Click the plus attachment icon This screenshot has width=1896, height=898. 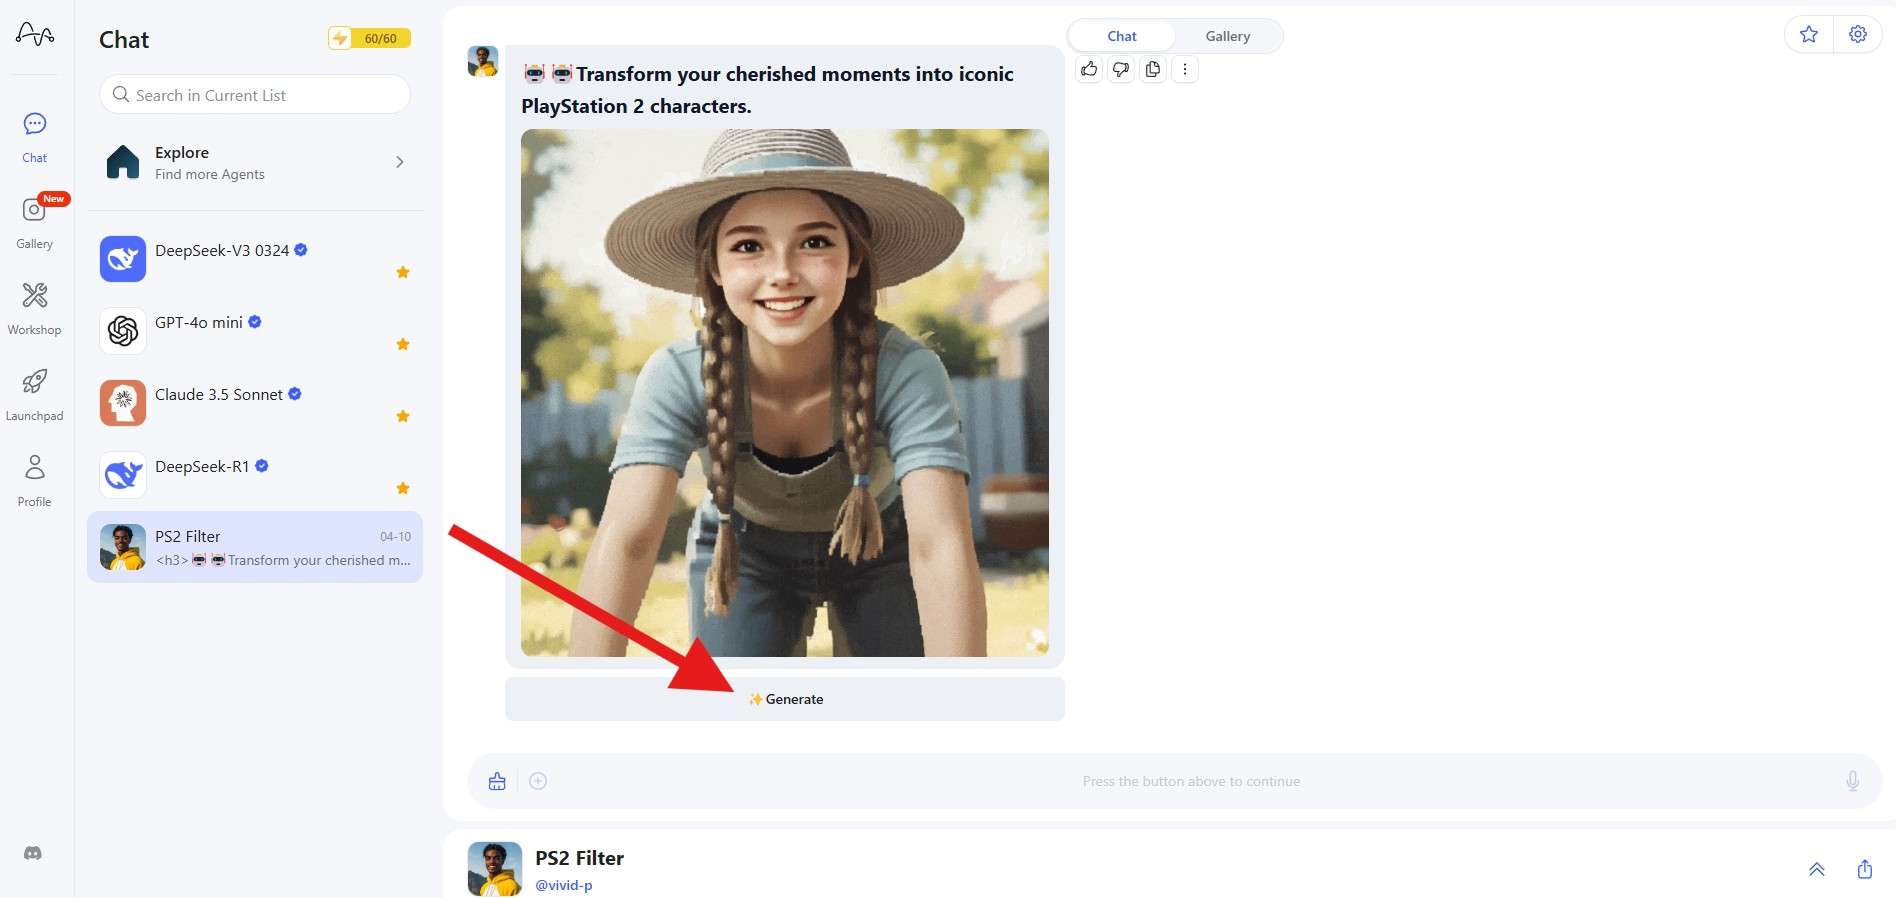pos(538,781)
